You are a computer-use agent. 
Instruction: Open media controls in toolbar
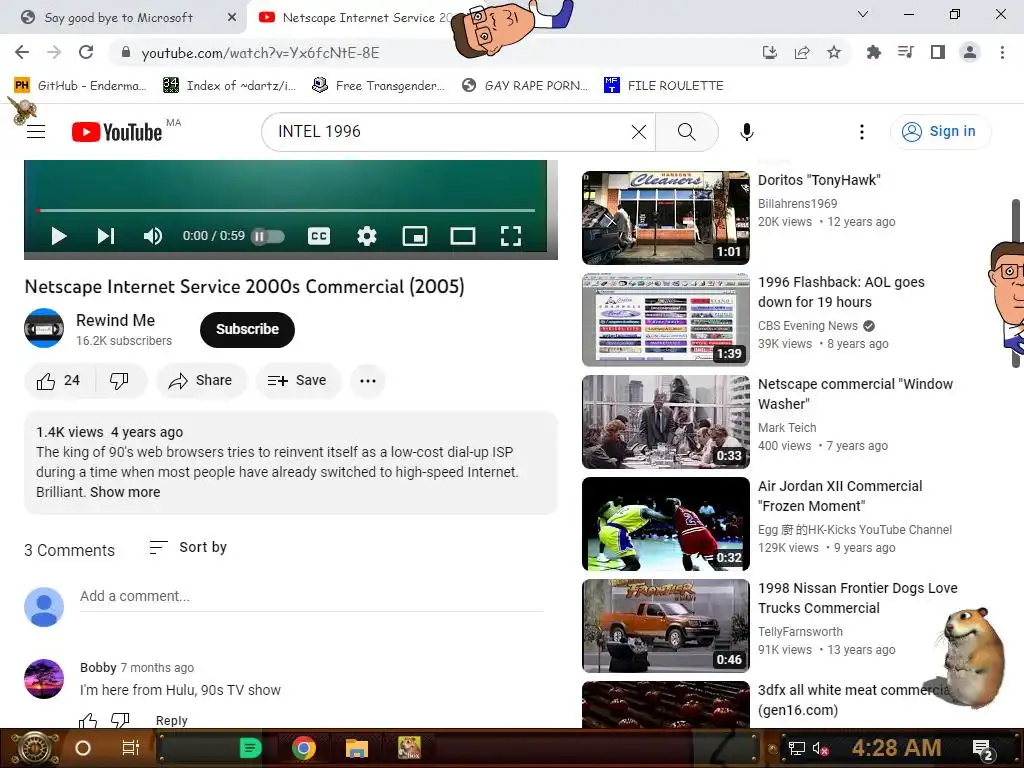click(906, 52)
